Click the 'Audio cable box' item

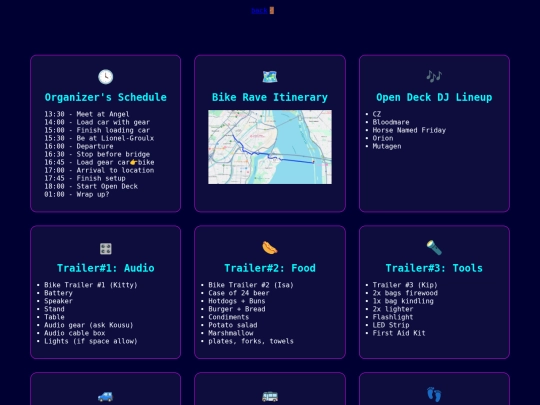point(75,333)
